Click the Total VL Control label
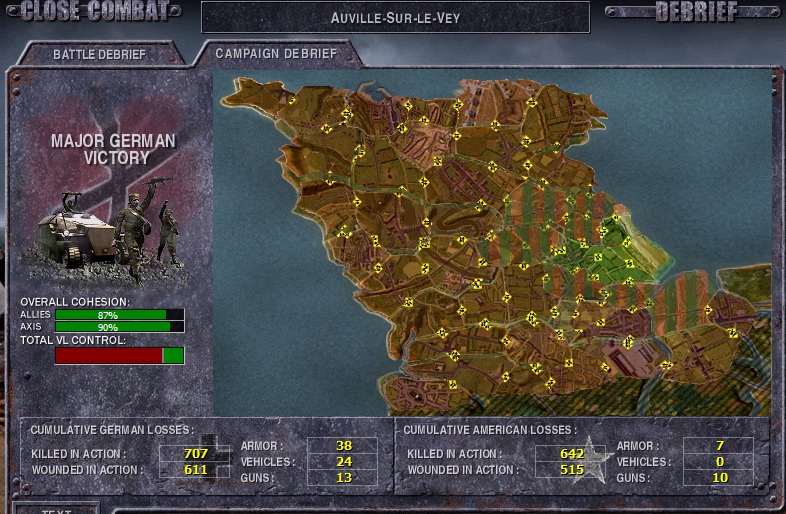Image resolution: width=786 pixels, height=514 pixels. [73, 340]
